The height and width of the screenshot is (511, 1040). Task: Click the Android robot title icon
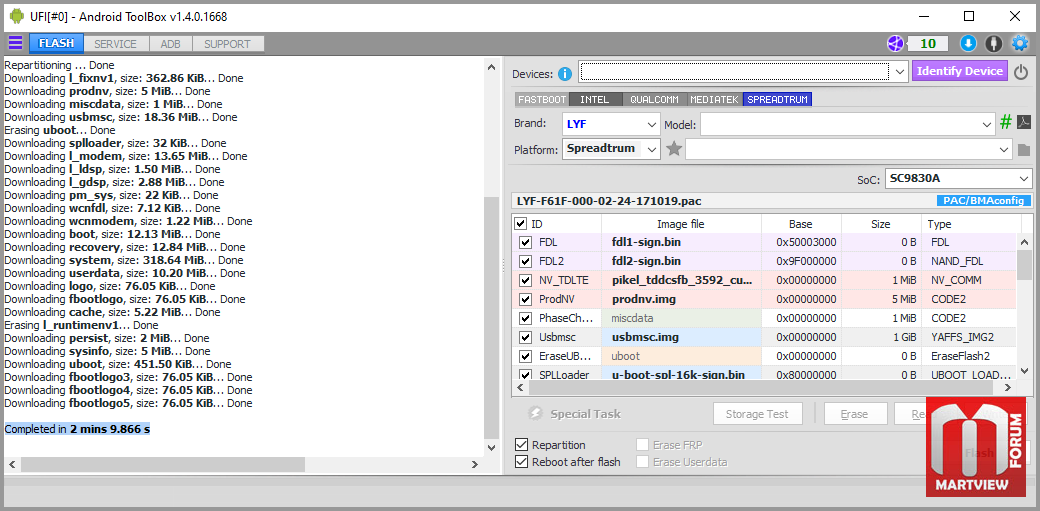17,16
